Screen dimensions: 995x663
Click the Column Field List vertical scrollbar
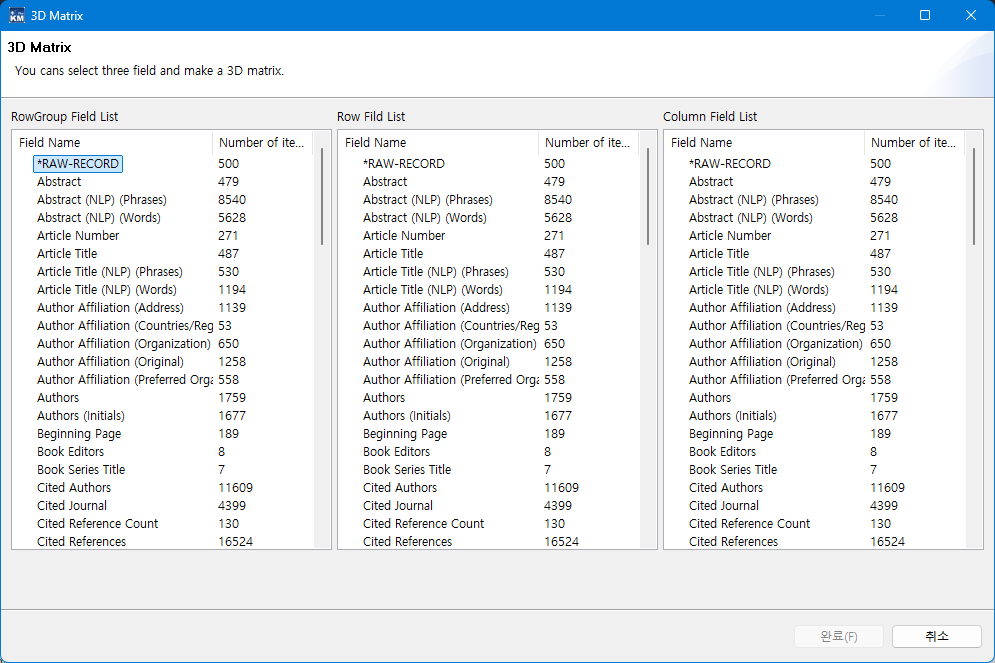974,197
